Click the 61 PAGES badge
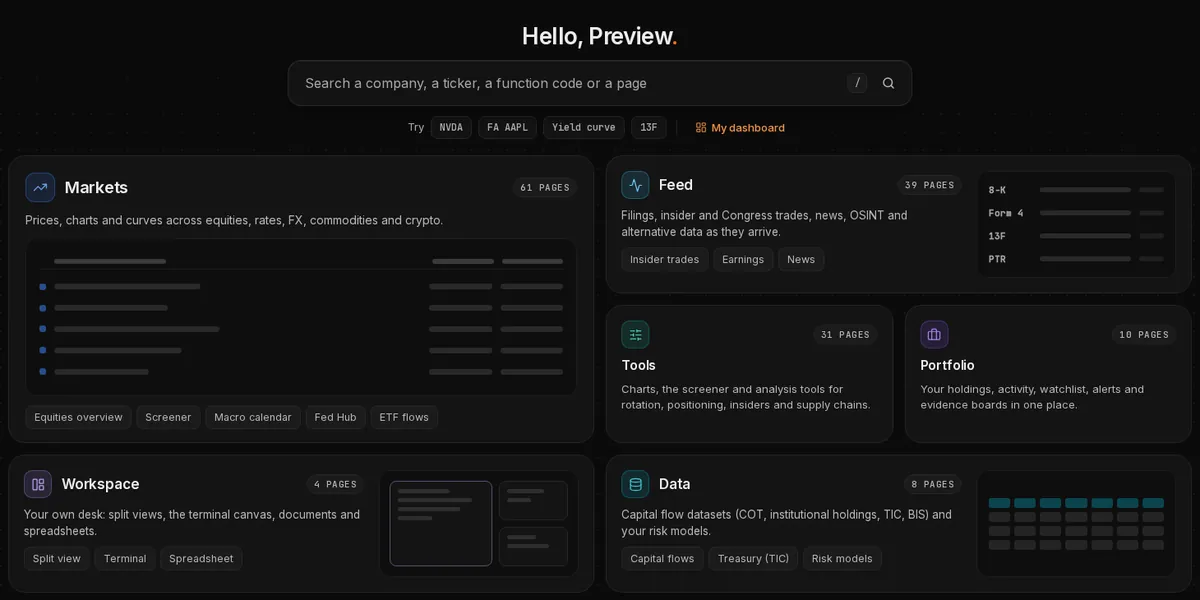 point(545,187)
